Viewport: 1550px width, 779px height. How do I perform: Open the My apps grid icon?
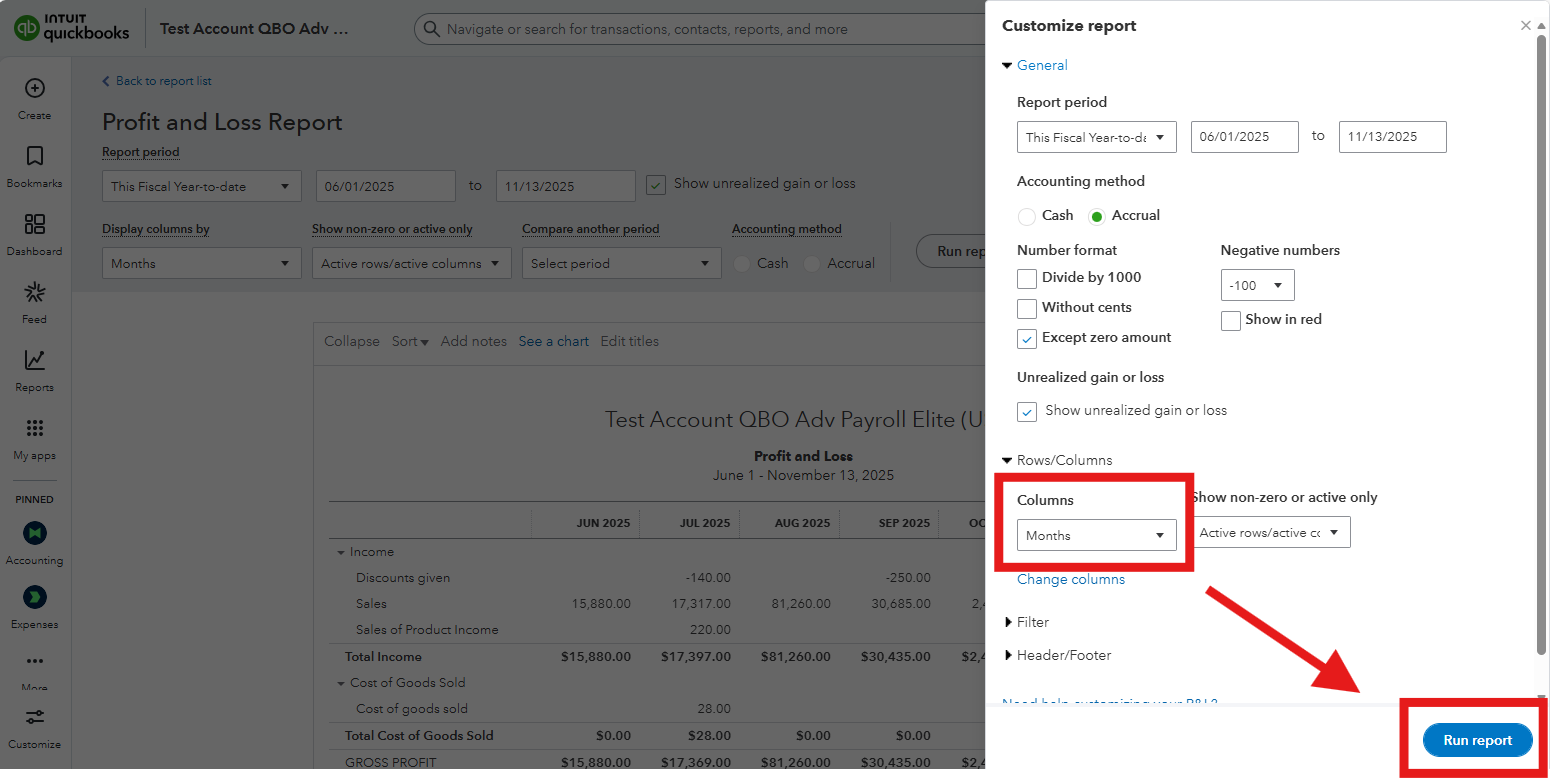35,429
